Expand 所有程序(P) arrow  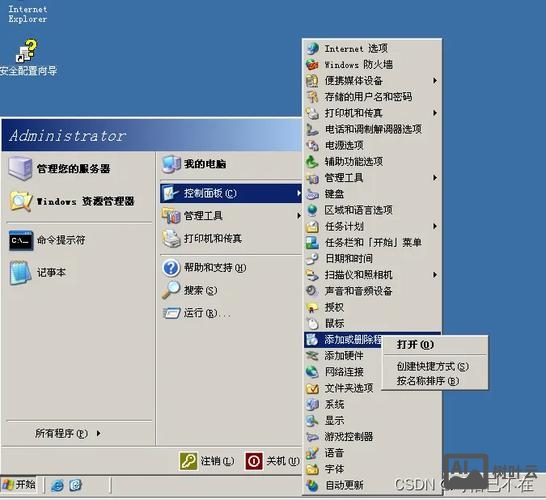click(99, 433)
